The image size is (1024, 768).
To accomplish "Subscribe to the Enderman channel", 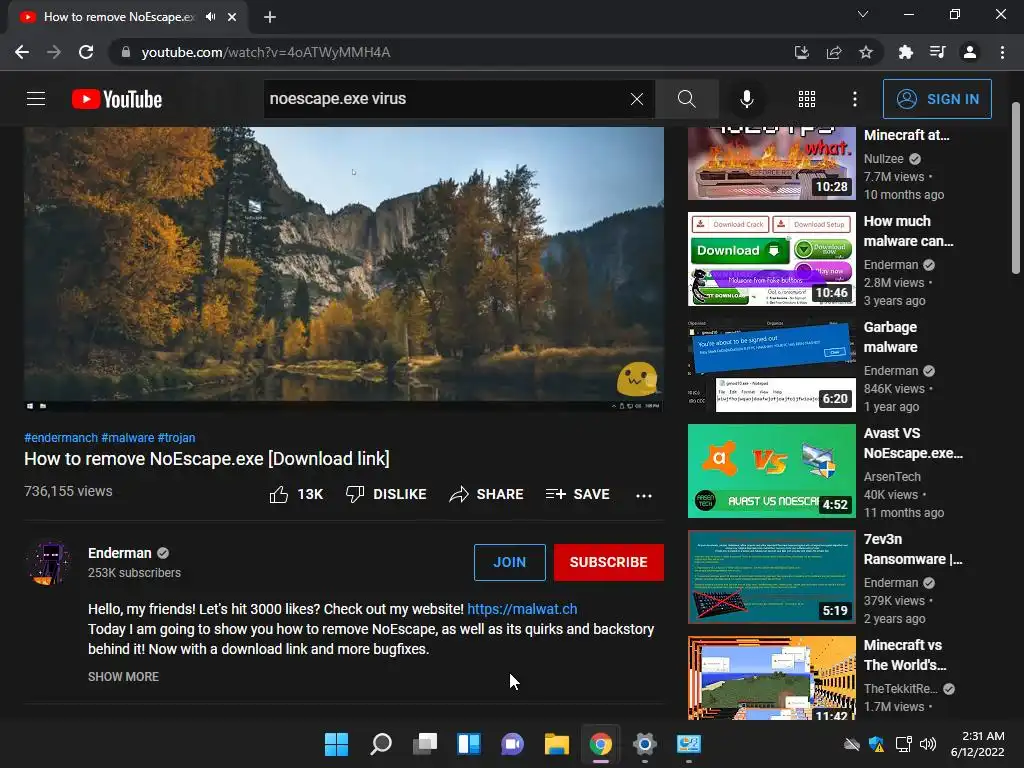I will 609,562.
